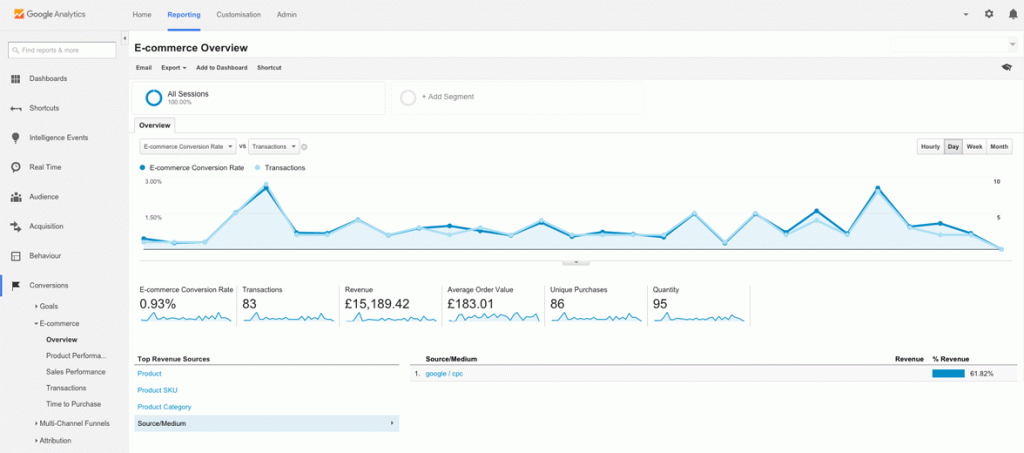Click the graduation cap education icon
Viewport: 1024px width, 453px height.
tap(1006, 67)
